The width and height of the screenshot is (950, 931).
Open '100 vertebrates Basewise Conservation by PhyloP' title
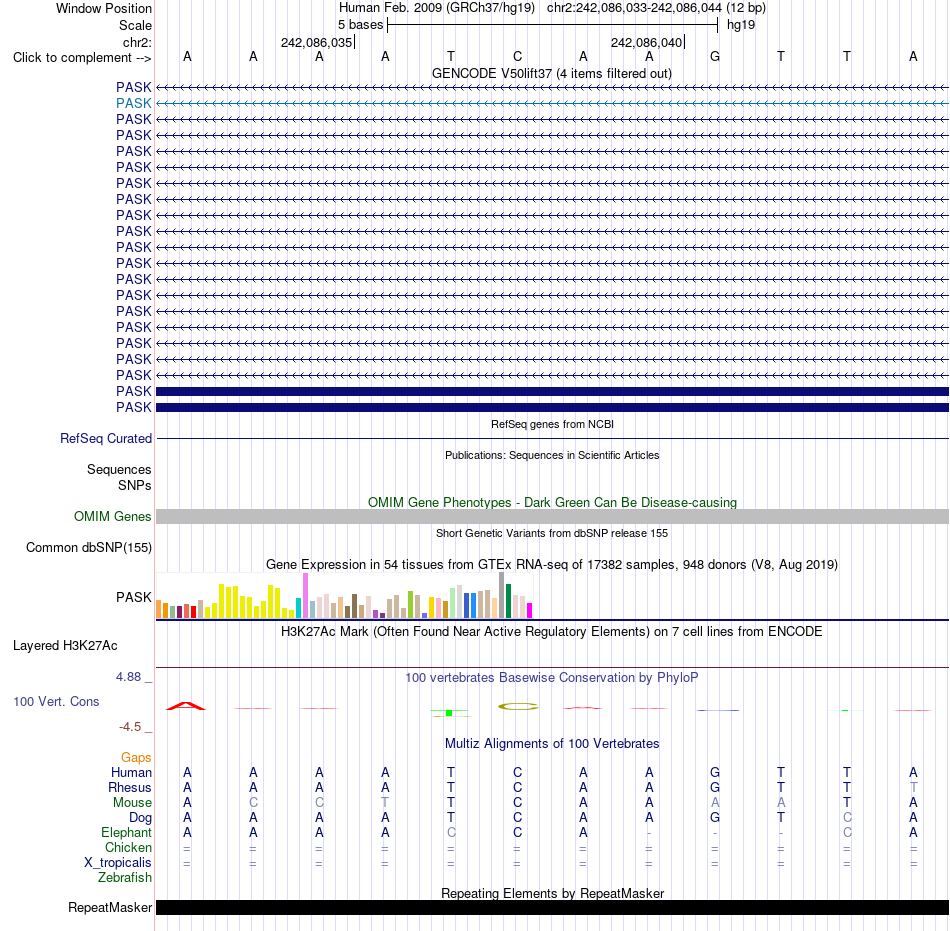552,678
